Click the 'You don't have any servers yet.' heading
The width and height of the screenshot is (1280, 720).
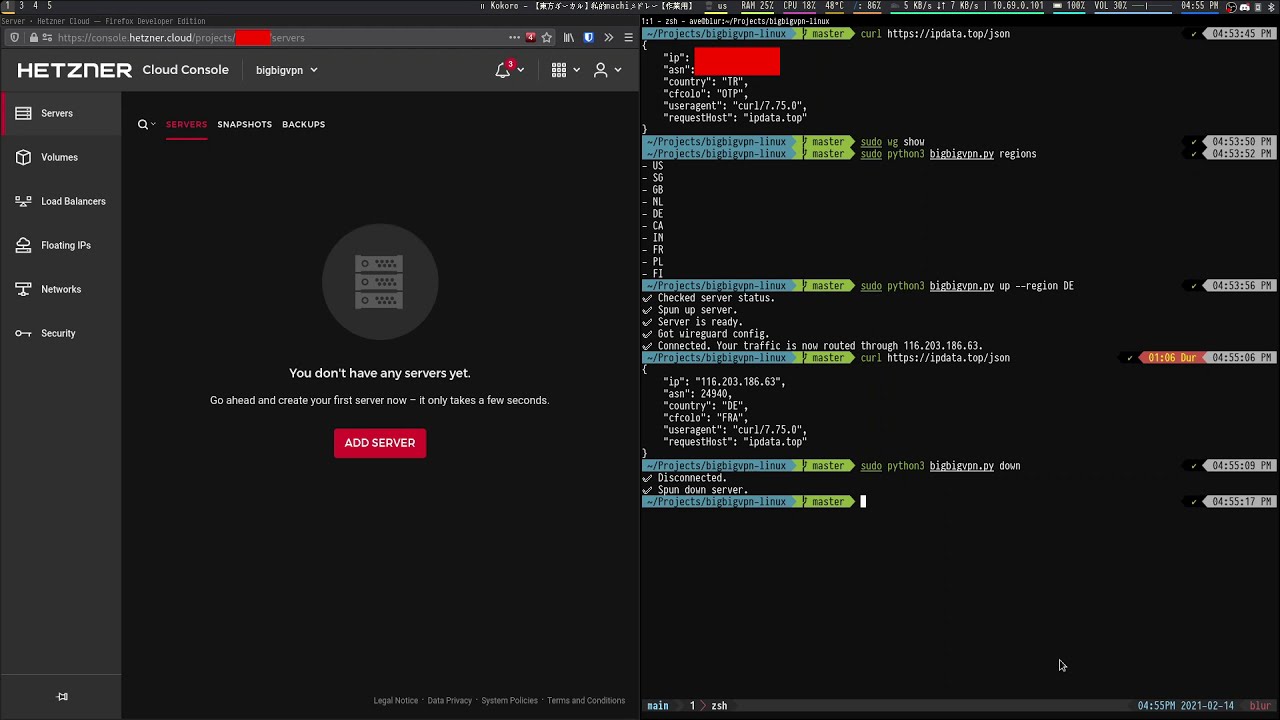[380, 373]
